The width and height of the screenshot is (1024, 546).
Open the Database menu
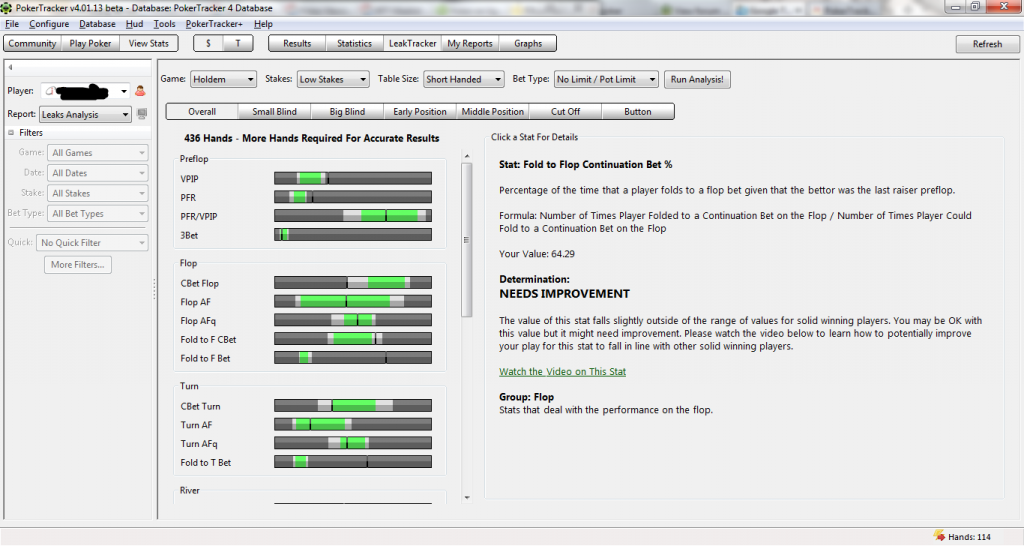pos(97,24)
